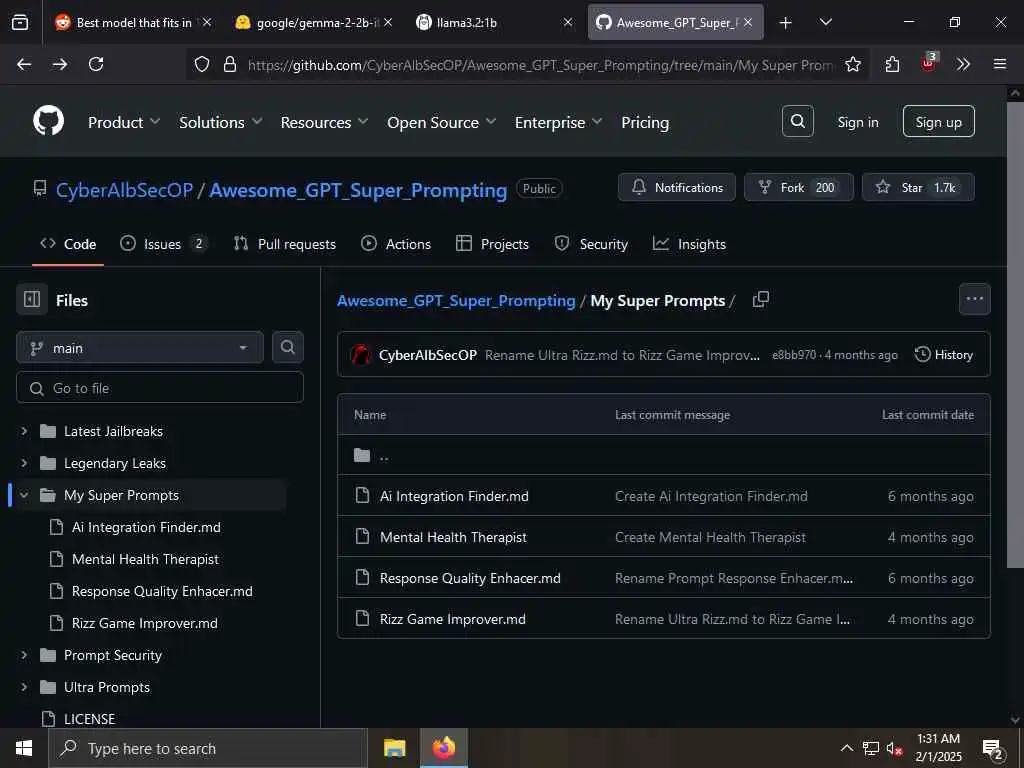The height and width of the screenshot is (768, 1024).
Task: Click the Sign up button
Action: pyautogui.click(x=938, y=121)
